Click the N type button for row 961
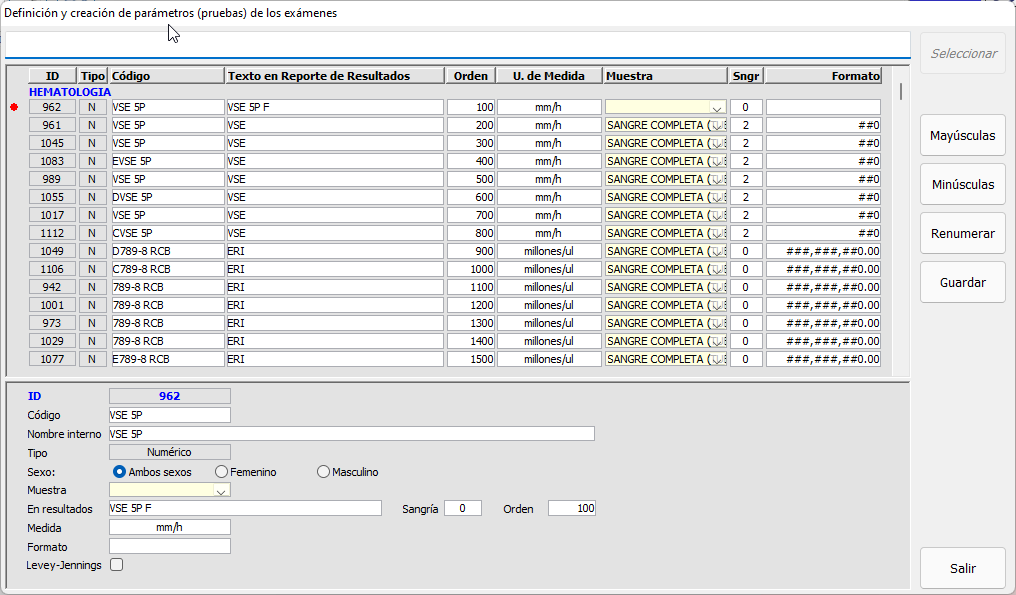The image size is (1016, 595). tap(92, 125)
